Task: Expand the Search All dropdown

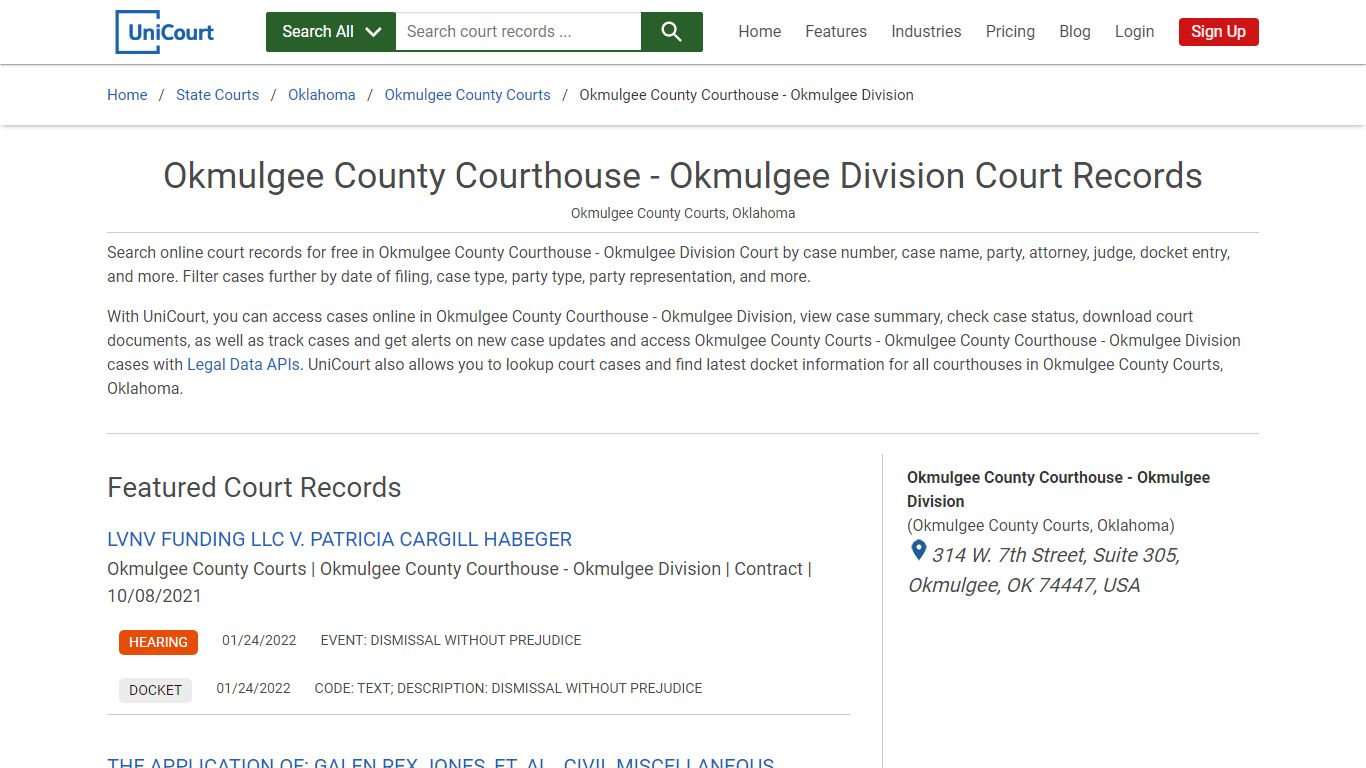Action: 331,32
